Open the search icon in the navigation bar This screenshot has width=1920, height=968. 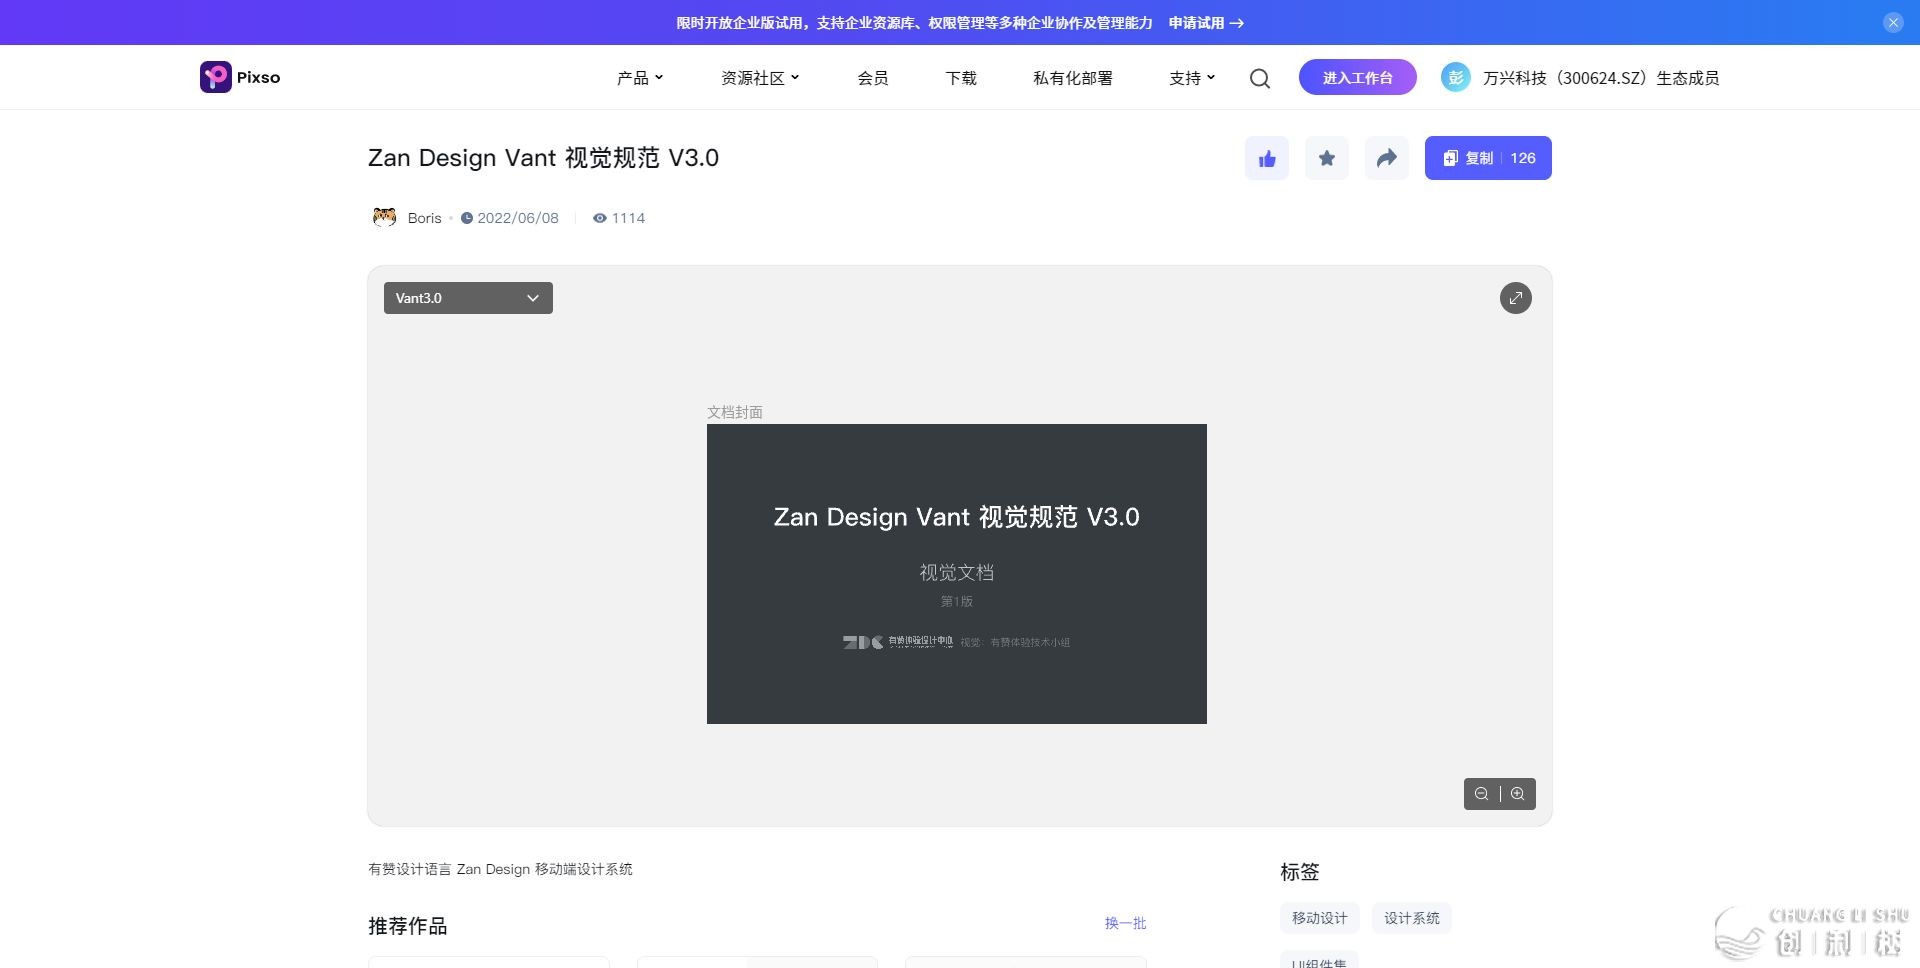1259,77
